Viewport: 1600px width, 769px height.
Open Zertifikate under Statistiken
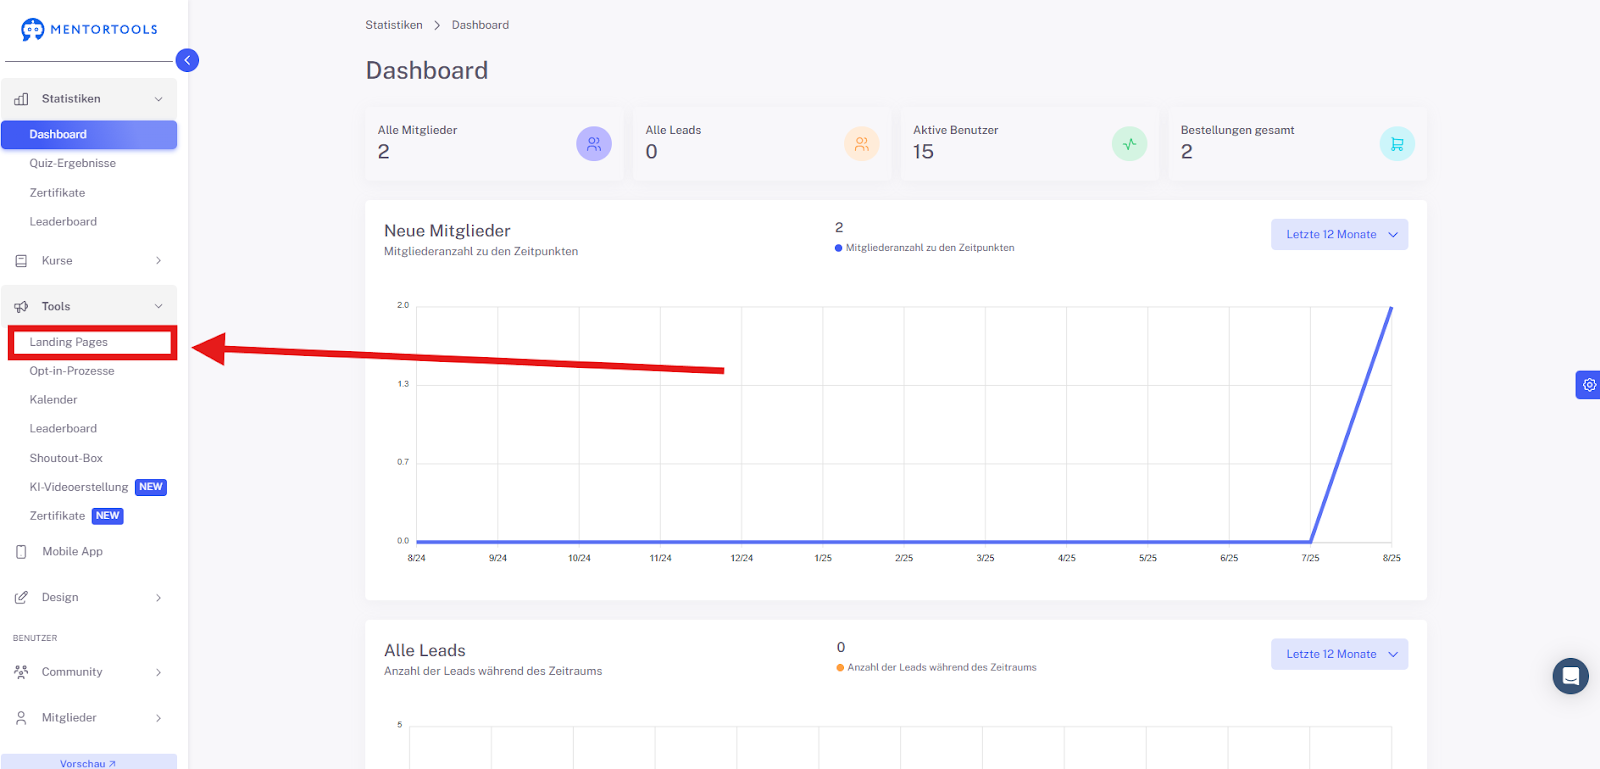coord(57,193)
